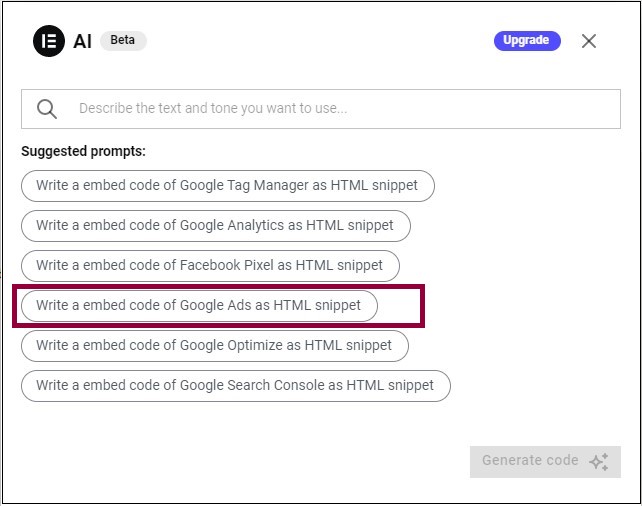Click the AI title text
Viewport: 642px width, 506px height.
coord(82,41)
